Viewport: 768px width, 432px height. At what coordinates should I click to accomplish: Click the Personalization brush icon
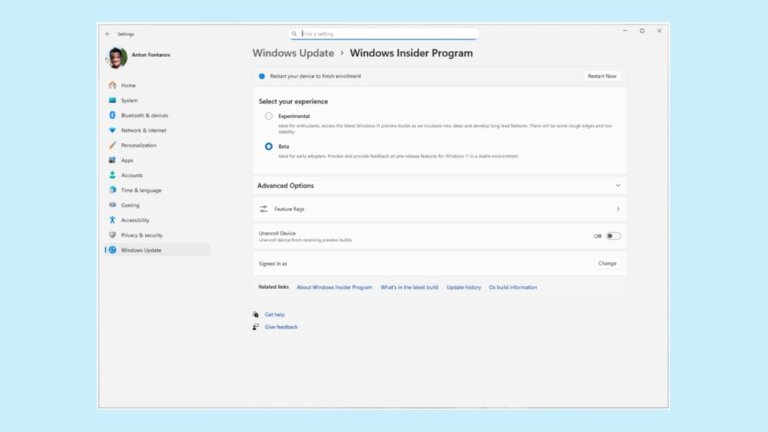click(112, 145)
